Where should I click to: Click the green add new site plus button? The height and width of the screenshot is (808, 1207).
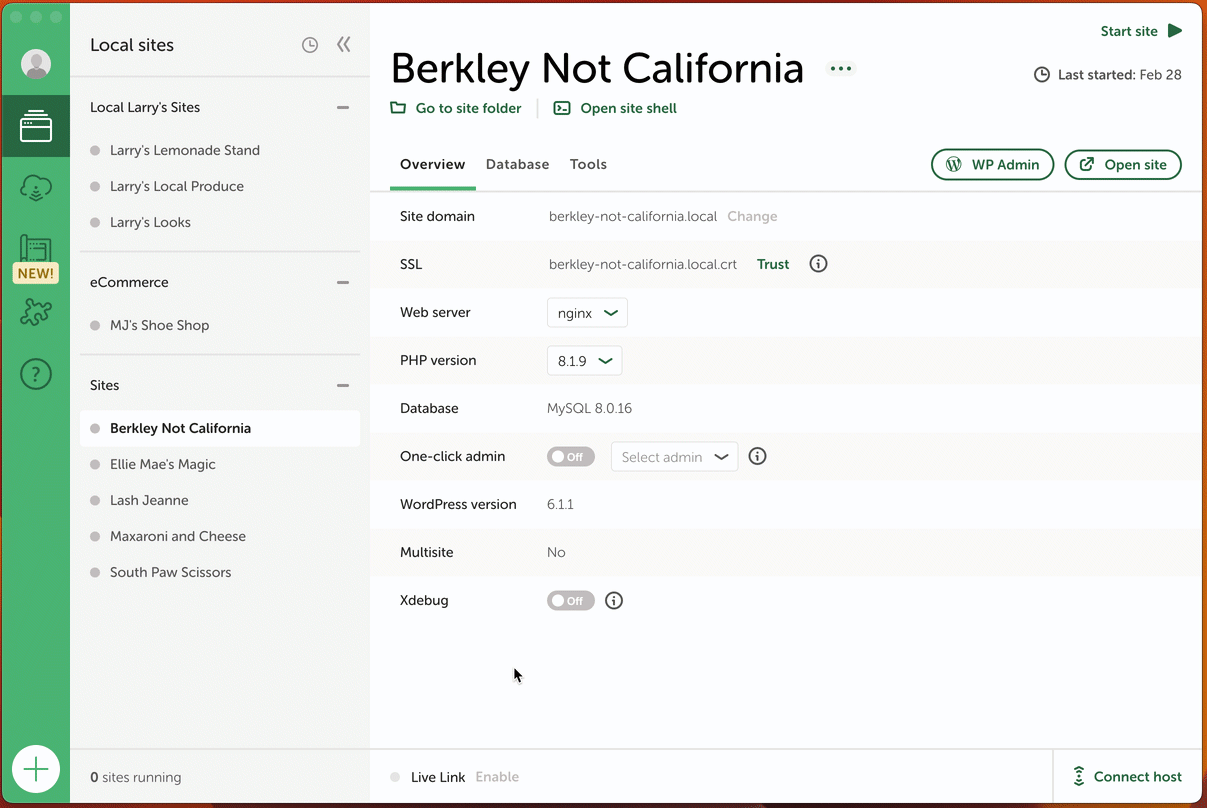[36, 769]
